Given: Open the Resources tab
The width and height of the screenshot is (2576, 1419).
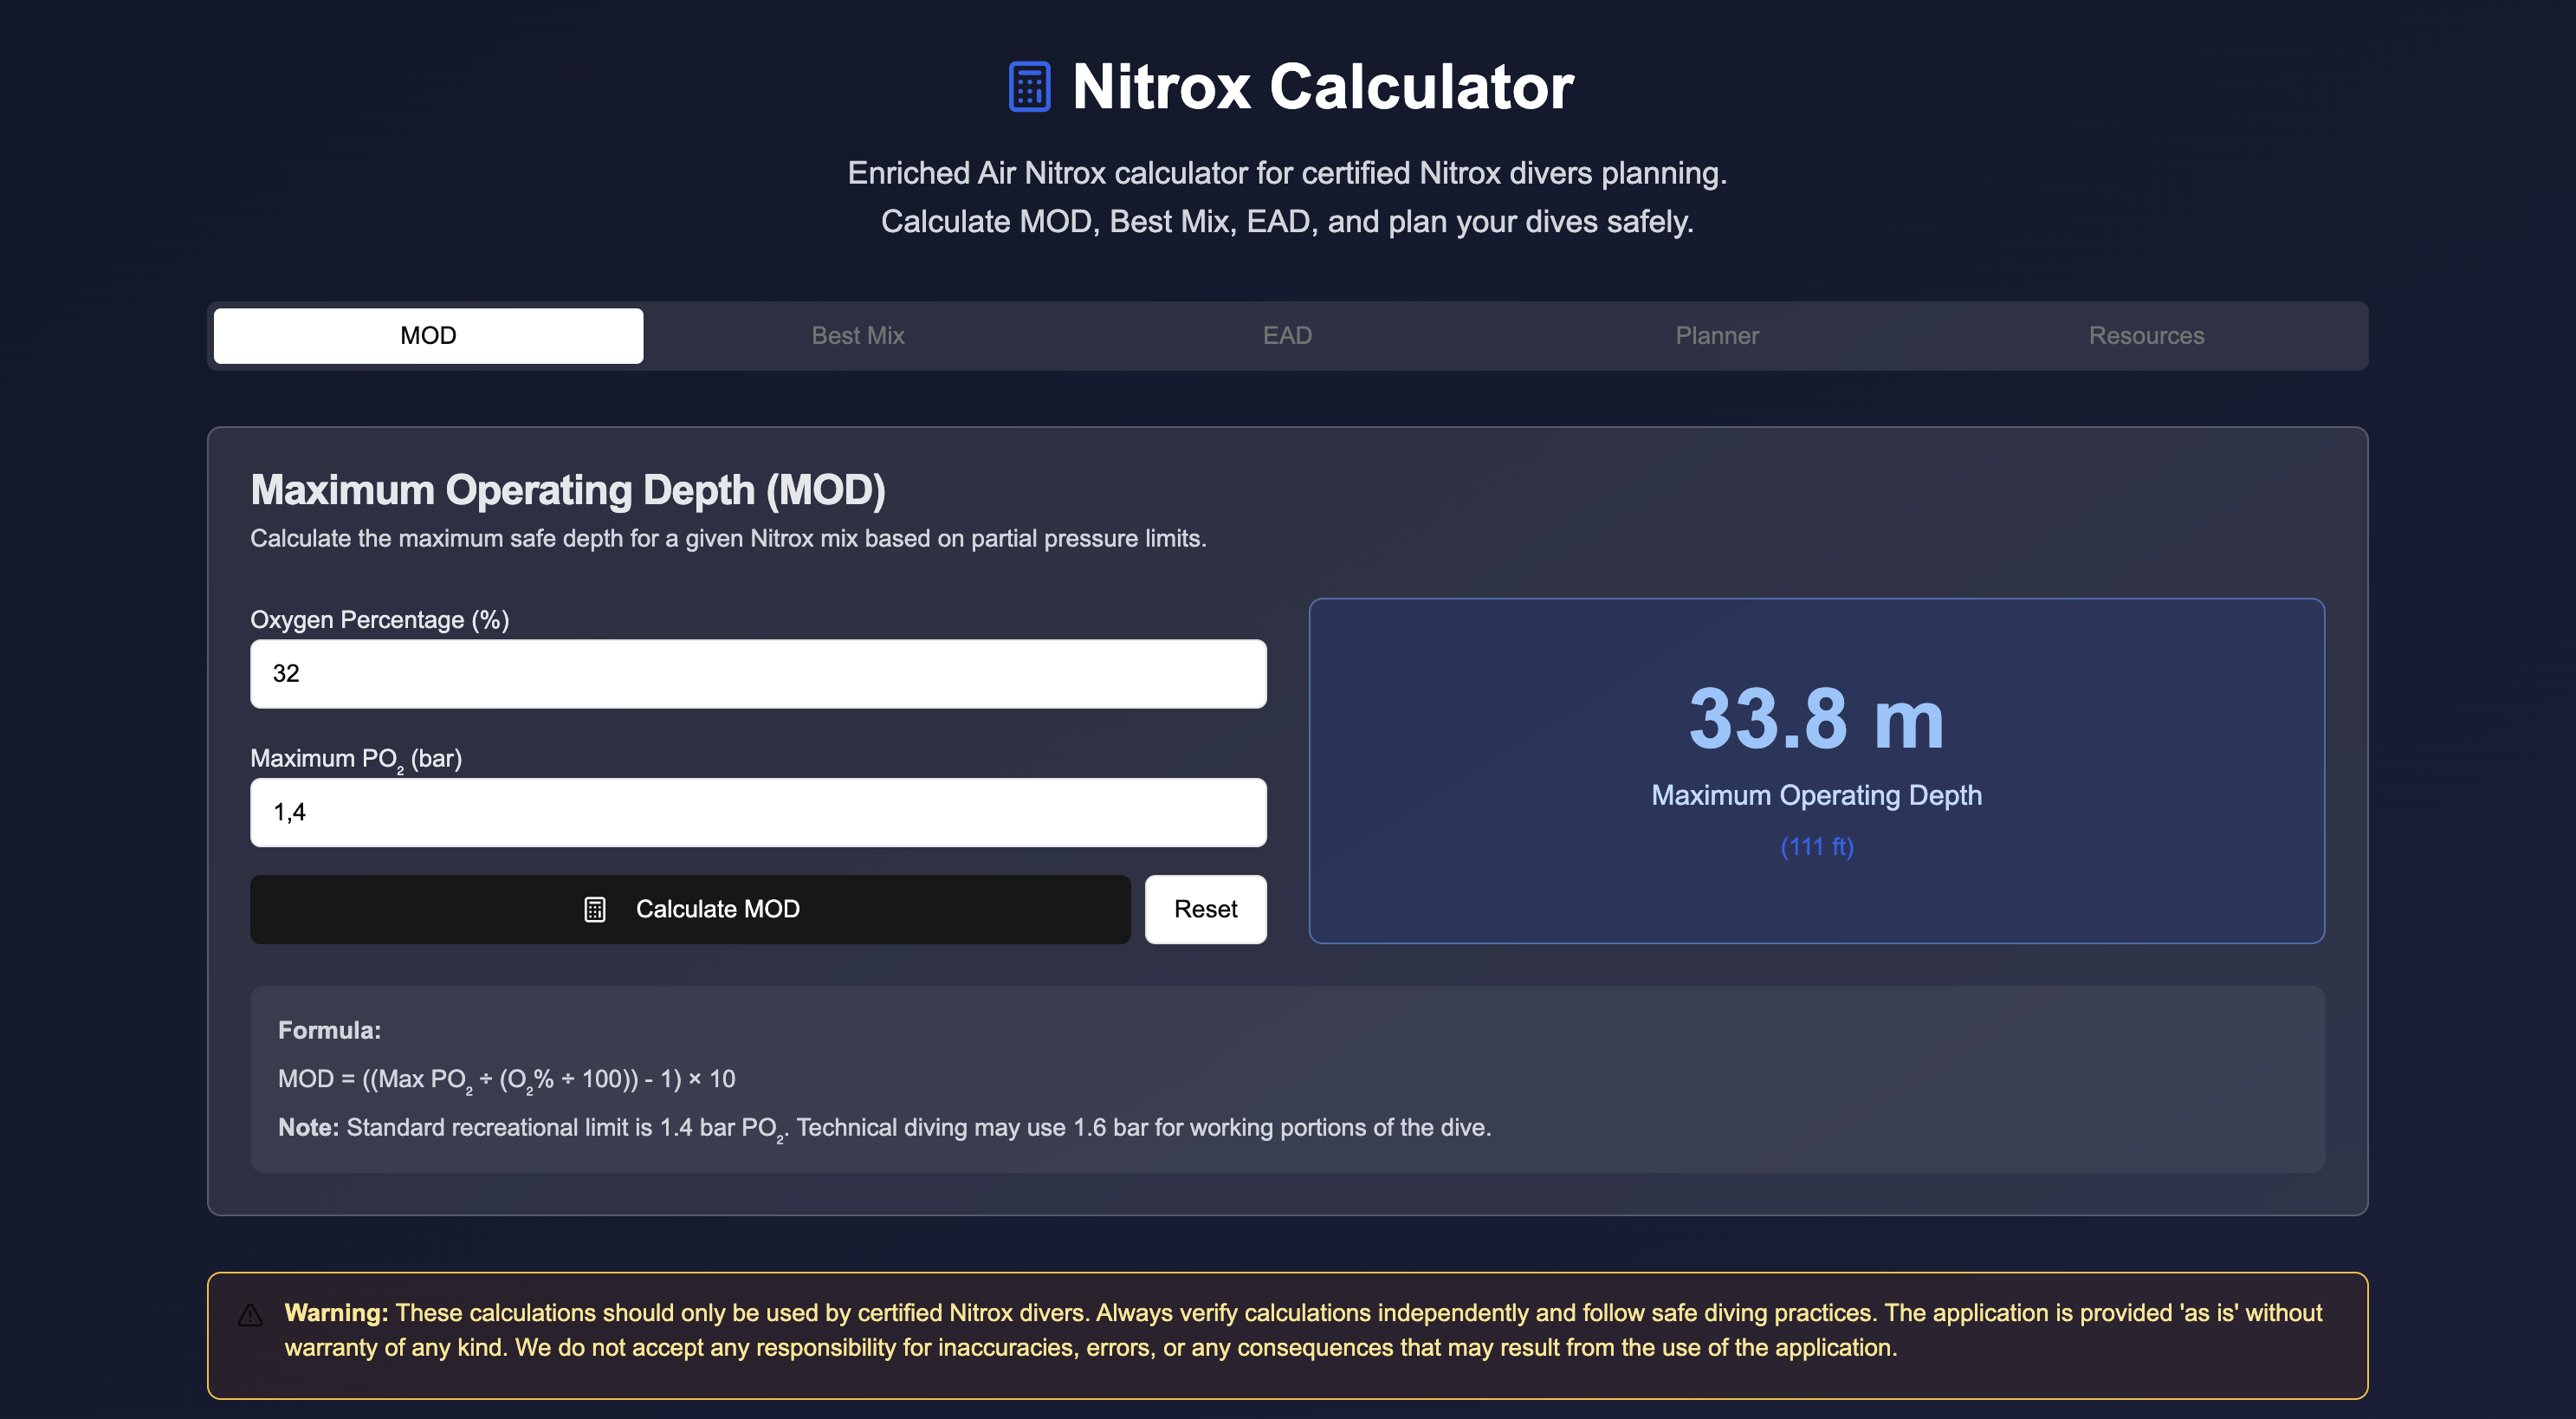Looking at the screenshot, I should point(2146,335).
